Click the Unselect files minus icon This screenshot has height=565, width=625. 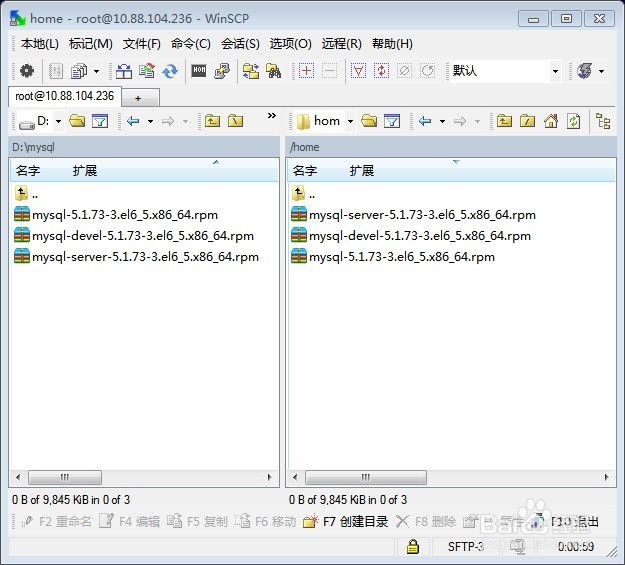coord(329,71)
